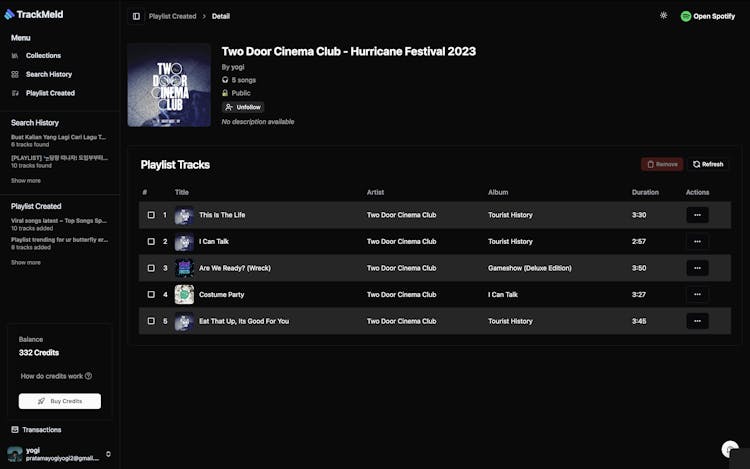Image resolution: width=750 pixels, height=469 pixels.
Task: Select checkbox for This Is The Life
Action: (x=151, y=215)
